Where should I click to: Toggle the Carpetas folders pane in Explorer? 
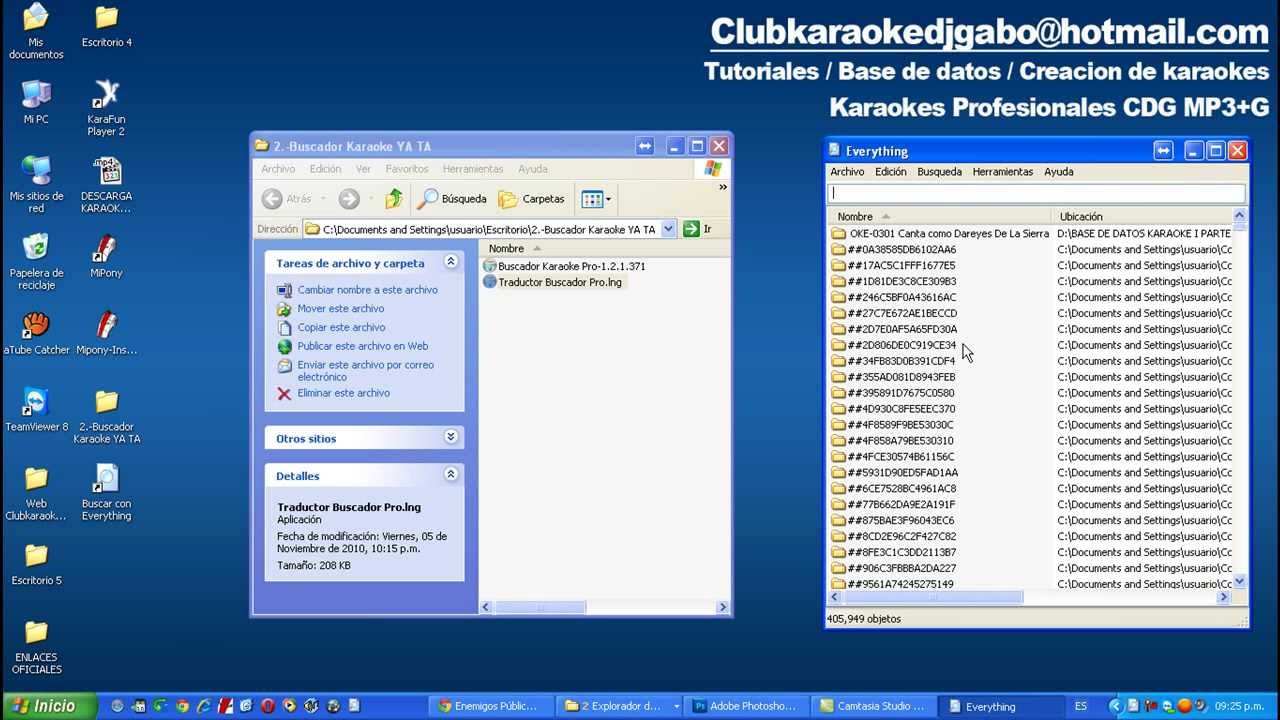click(x=532, y=199)
